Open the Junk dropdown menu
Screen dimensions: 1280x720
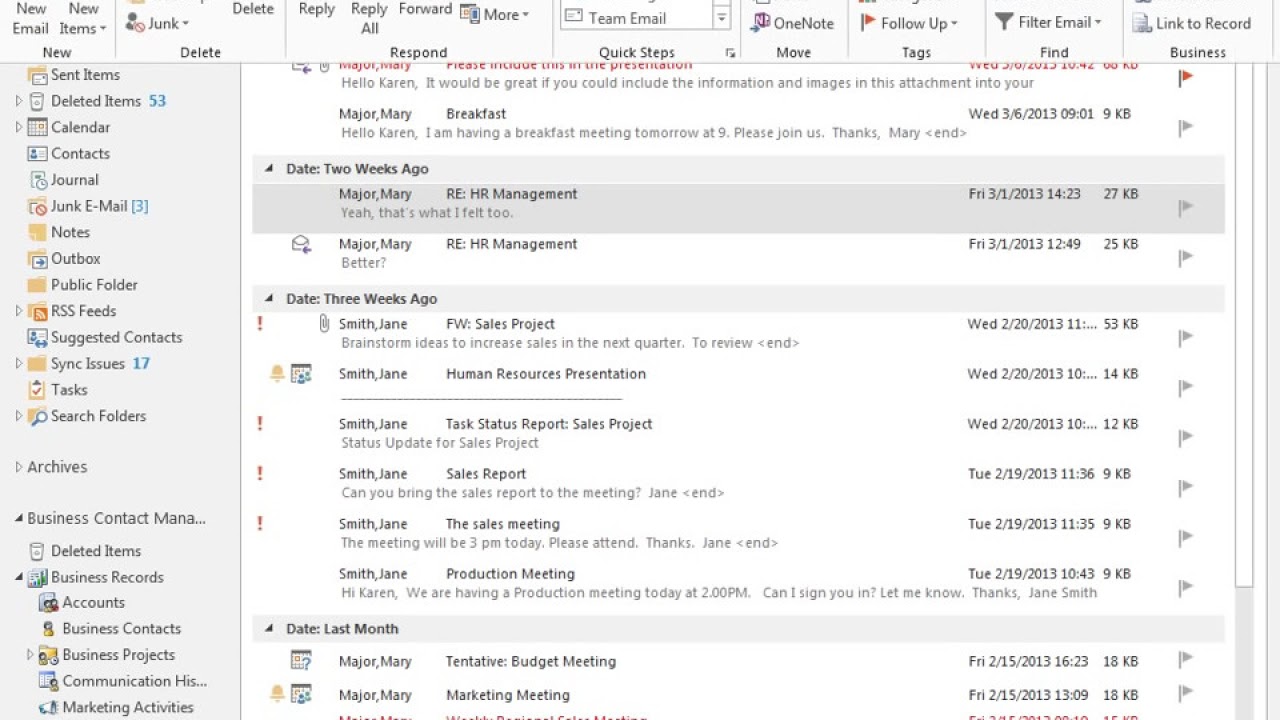[158, 23]
